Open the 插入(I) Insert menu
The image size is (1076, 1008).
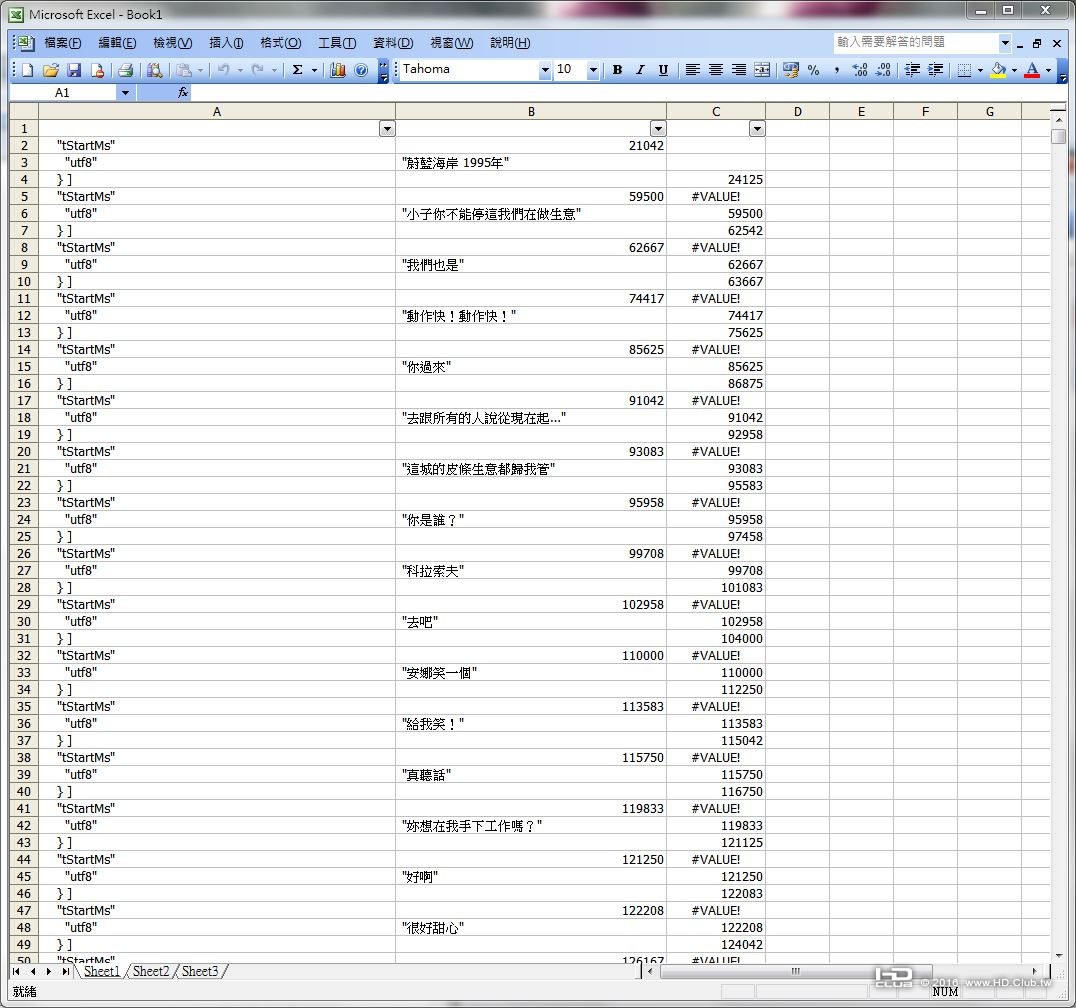226,43
